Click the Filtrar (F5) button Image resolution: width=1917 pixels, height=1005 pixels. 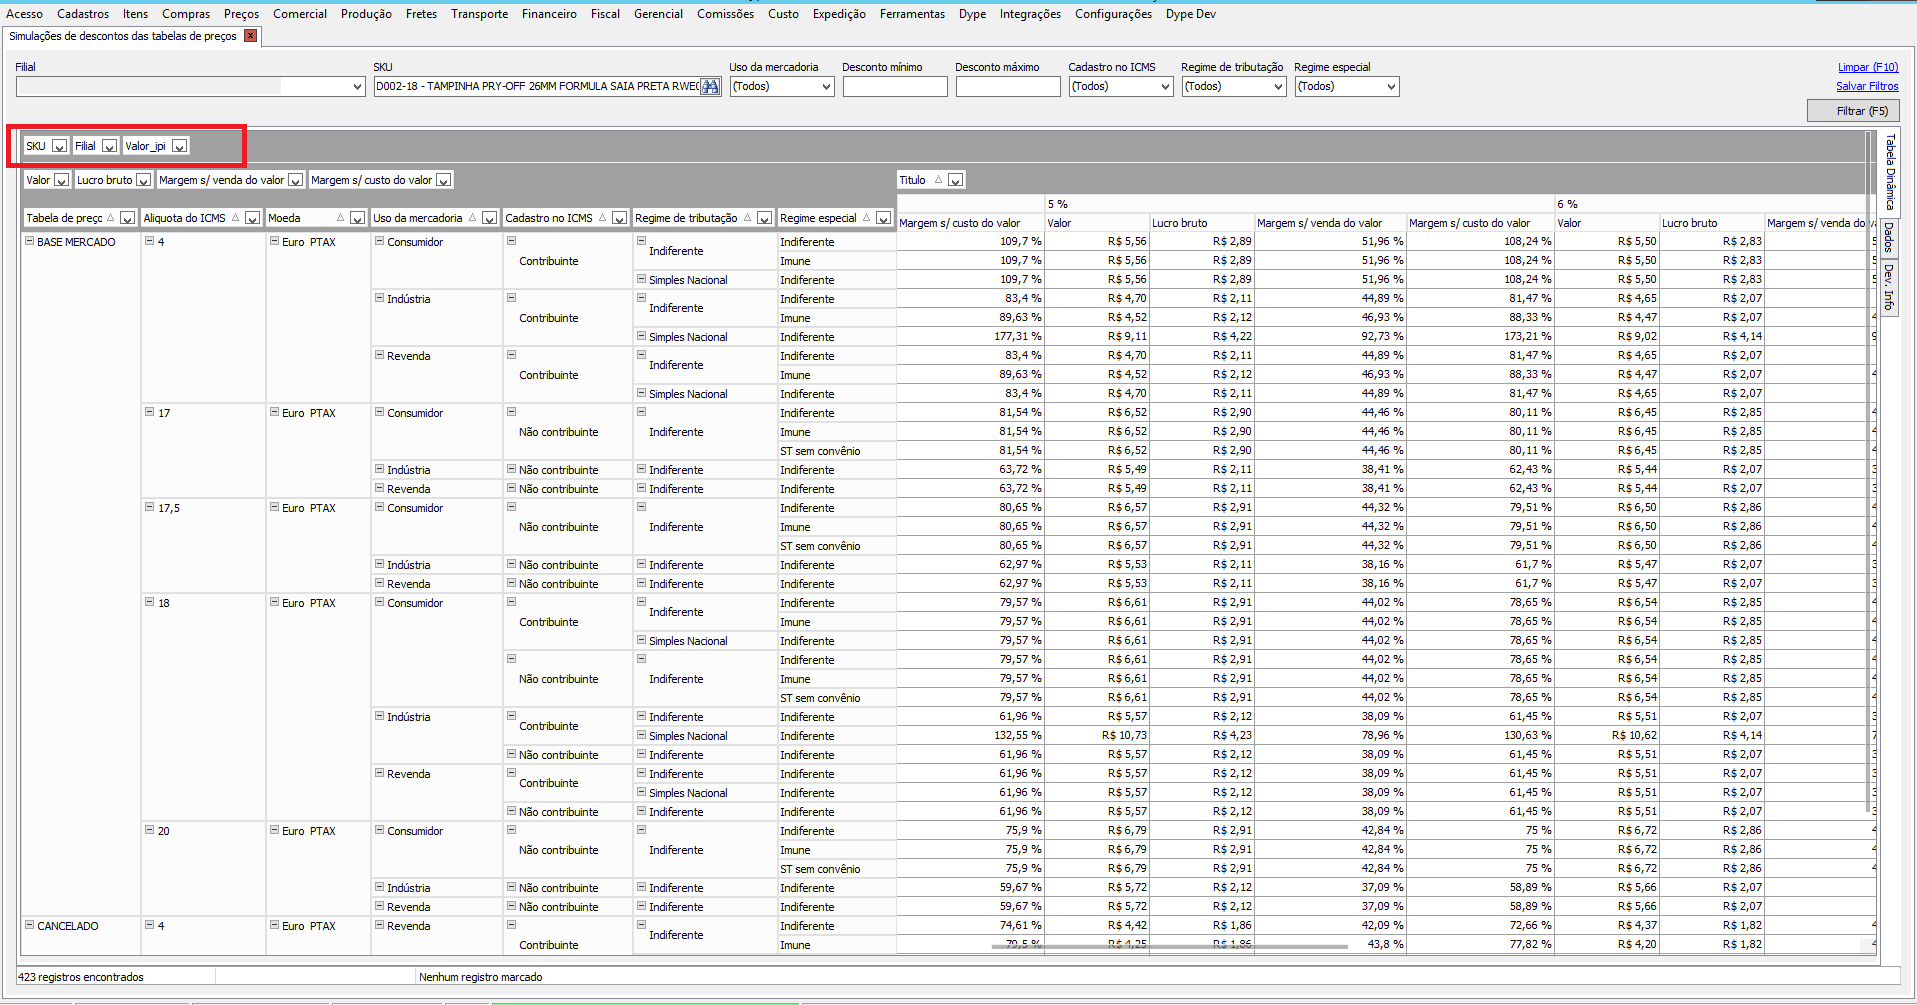[1853, 111]
